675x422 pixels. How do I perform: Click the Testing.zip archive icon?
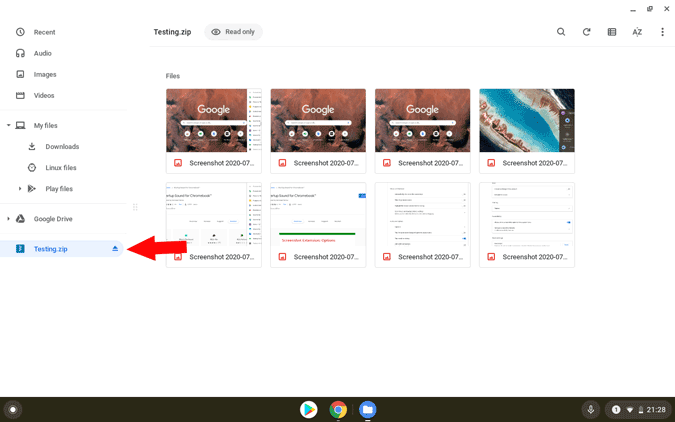(x=20, y=248)
